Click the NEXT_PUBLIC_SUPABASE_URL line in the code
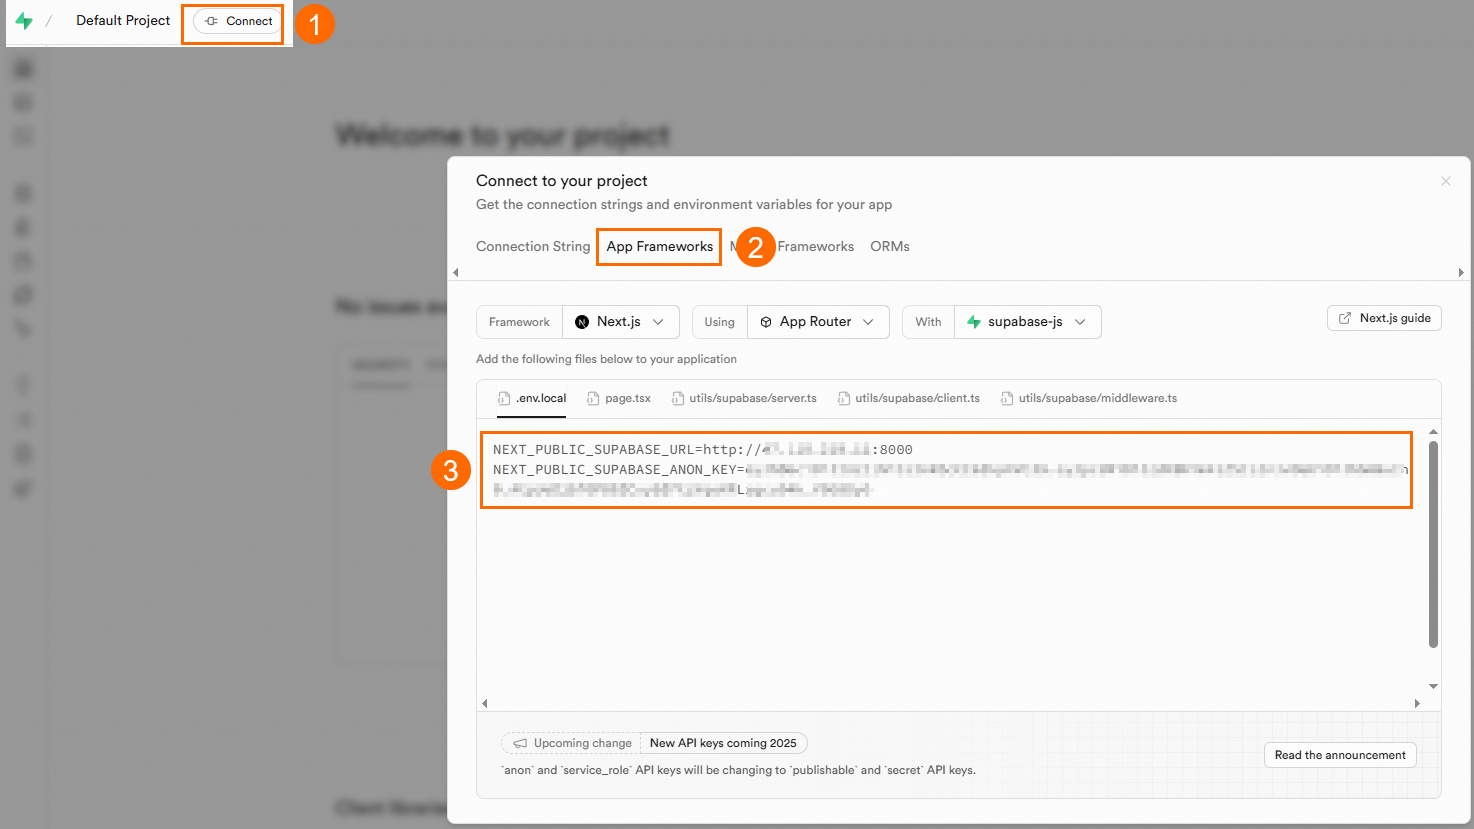Screen dimensions: 1474x829 click(x=702, y=449)
